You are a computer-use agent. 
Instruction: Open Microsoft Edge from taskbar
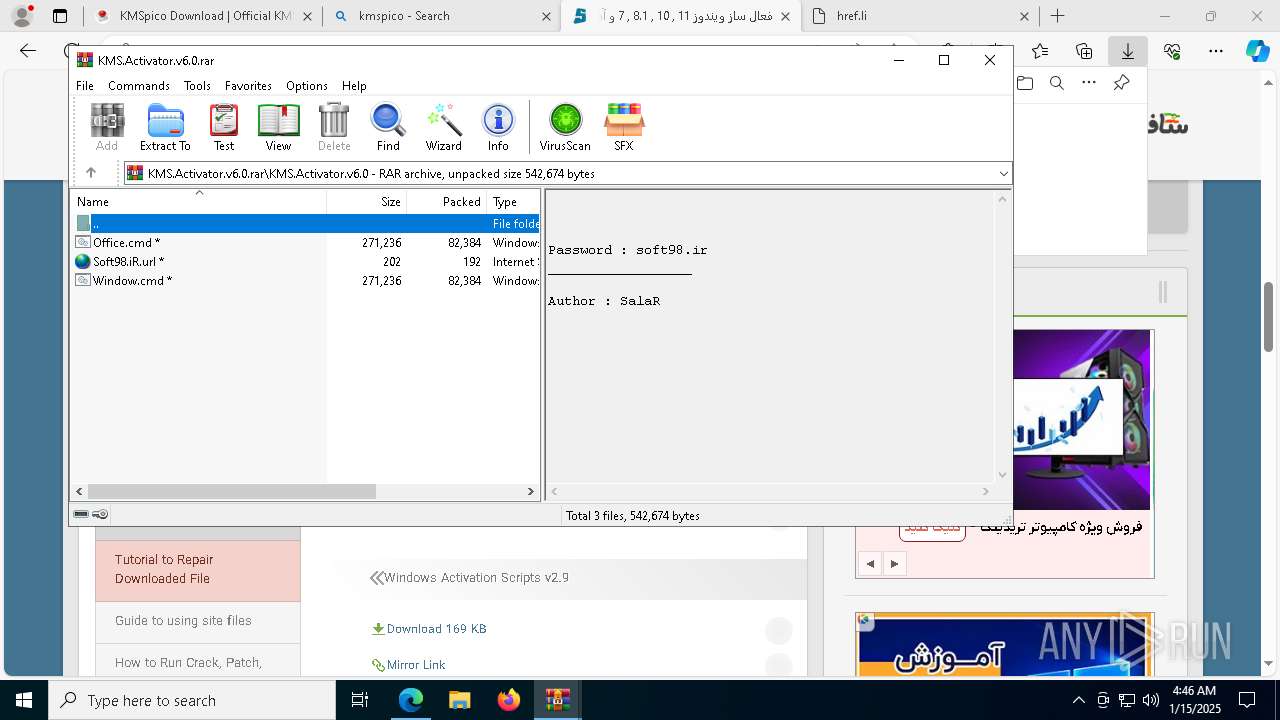[411, 700]
